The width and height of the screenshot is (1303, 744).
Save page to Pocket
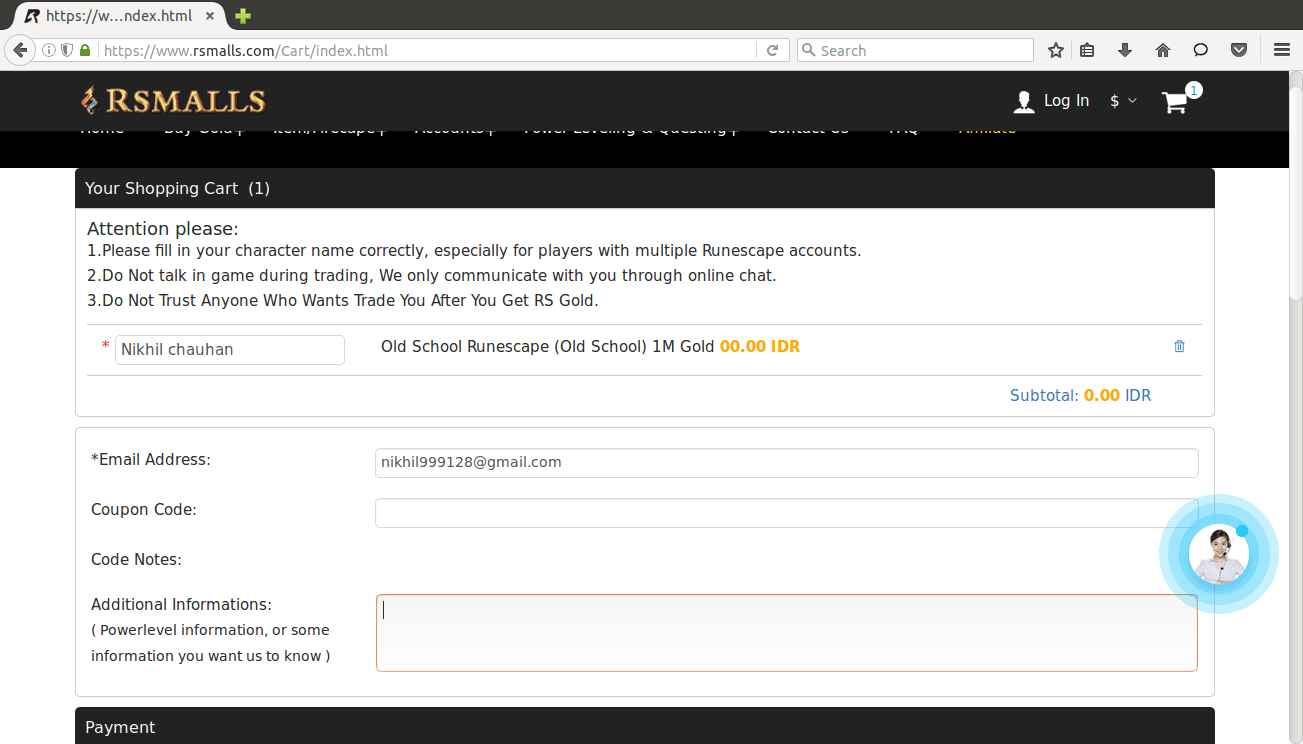pyautogui.click(x=1239, y=49)
